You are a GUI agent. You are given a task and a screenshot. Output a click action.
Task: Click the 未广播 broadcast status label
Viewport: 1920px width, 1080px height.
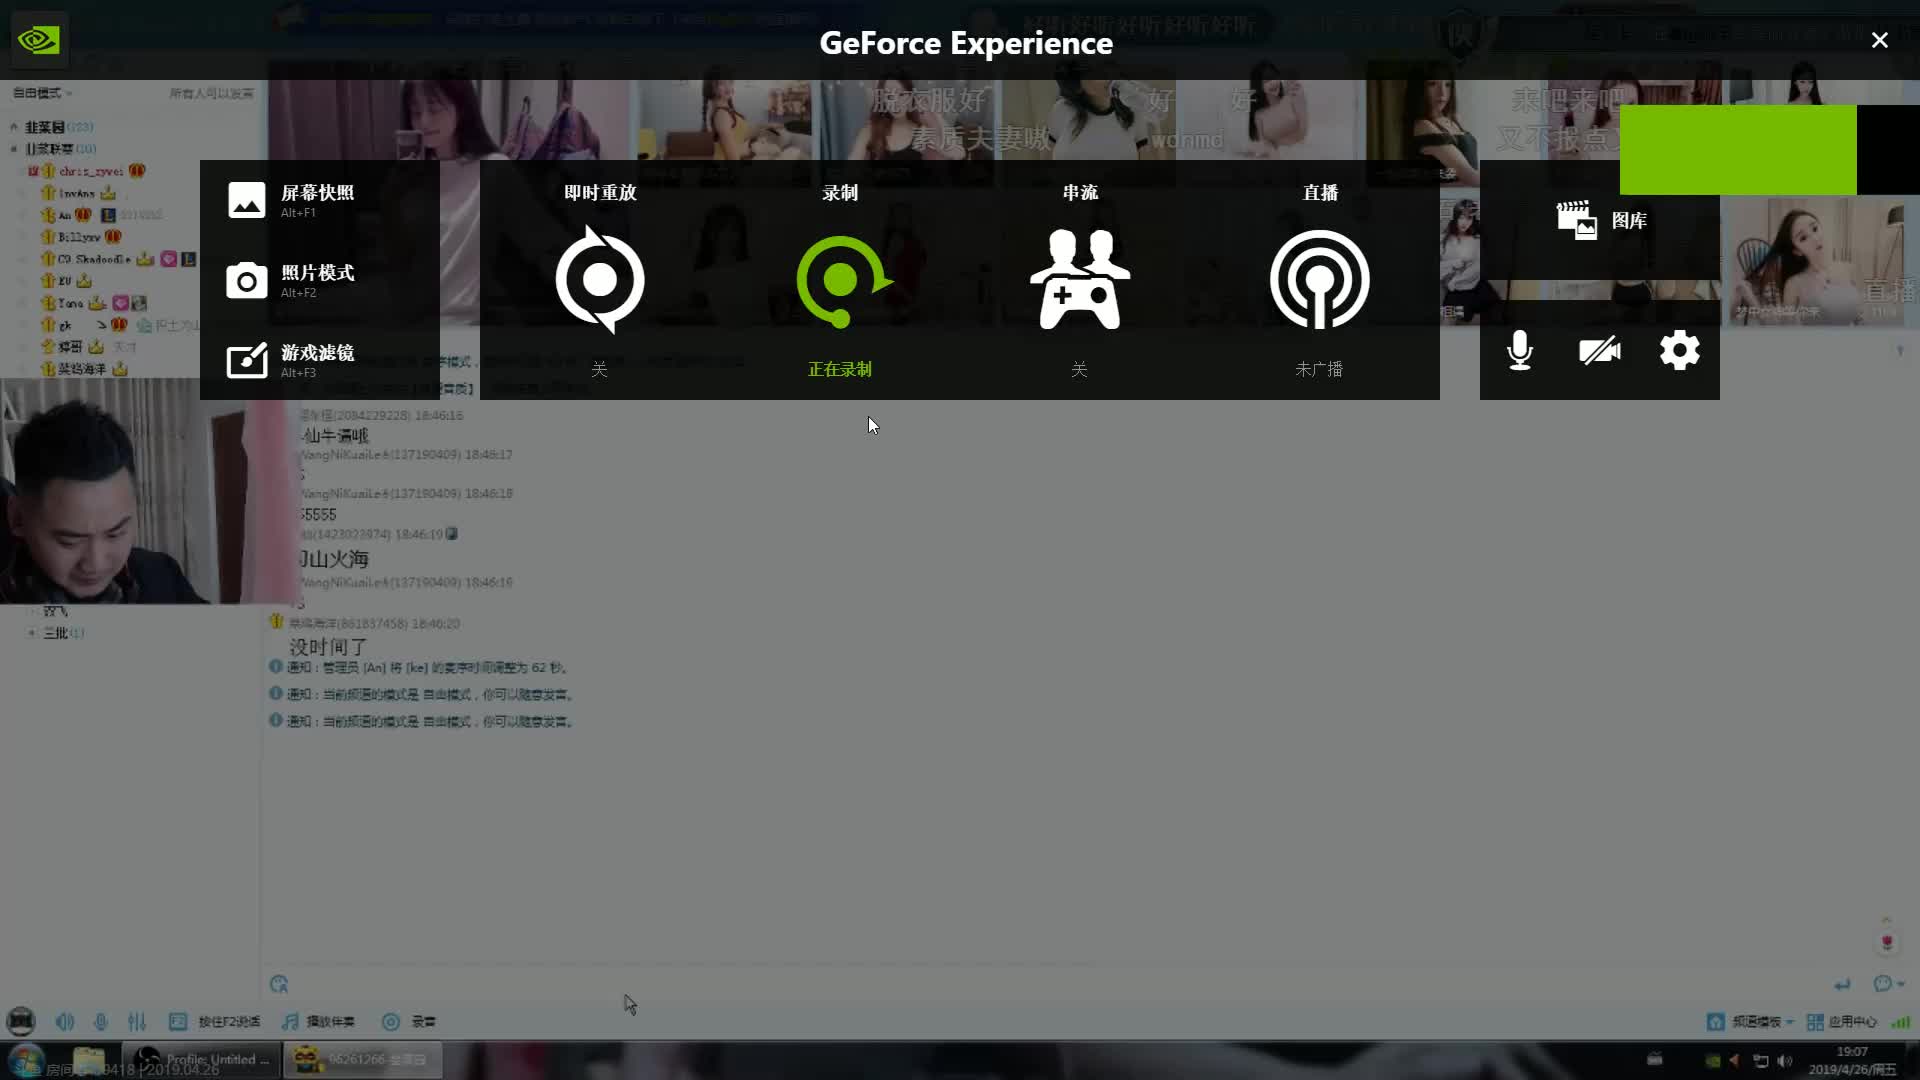pyautogui.click(x=1319, y=369)
